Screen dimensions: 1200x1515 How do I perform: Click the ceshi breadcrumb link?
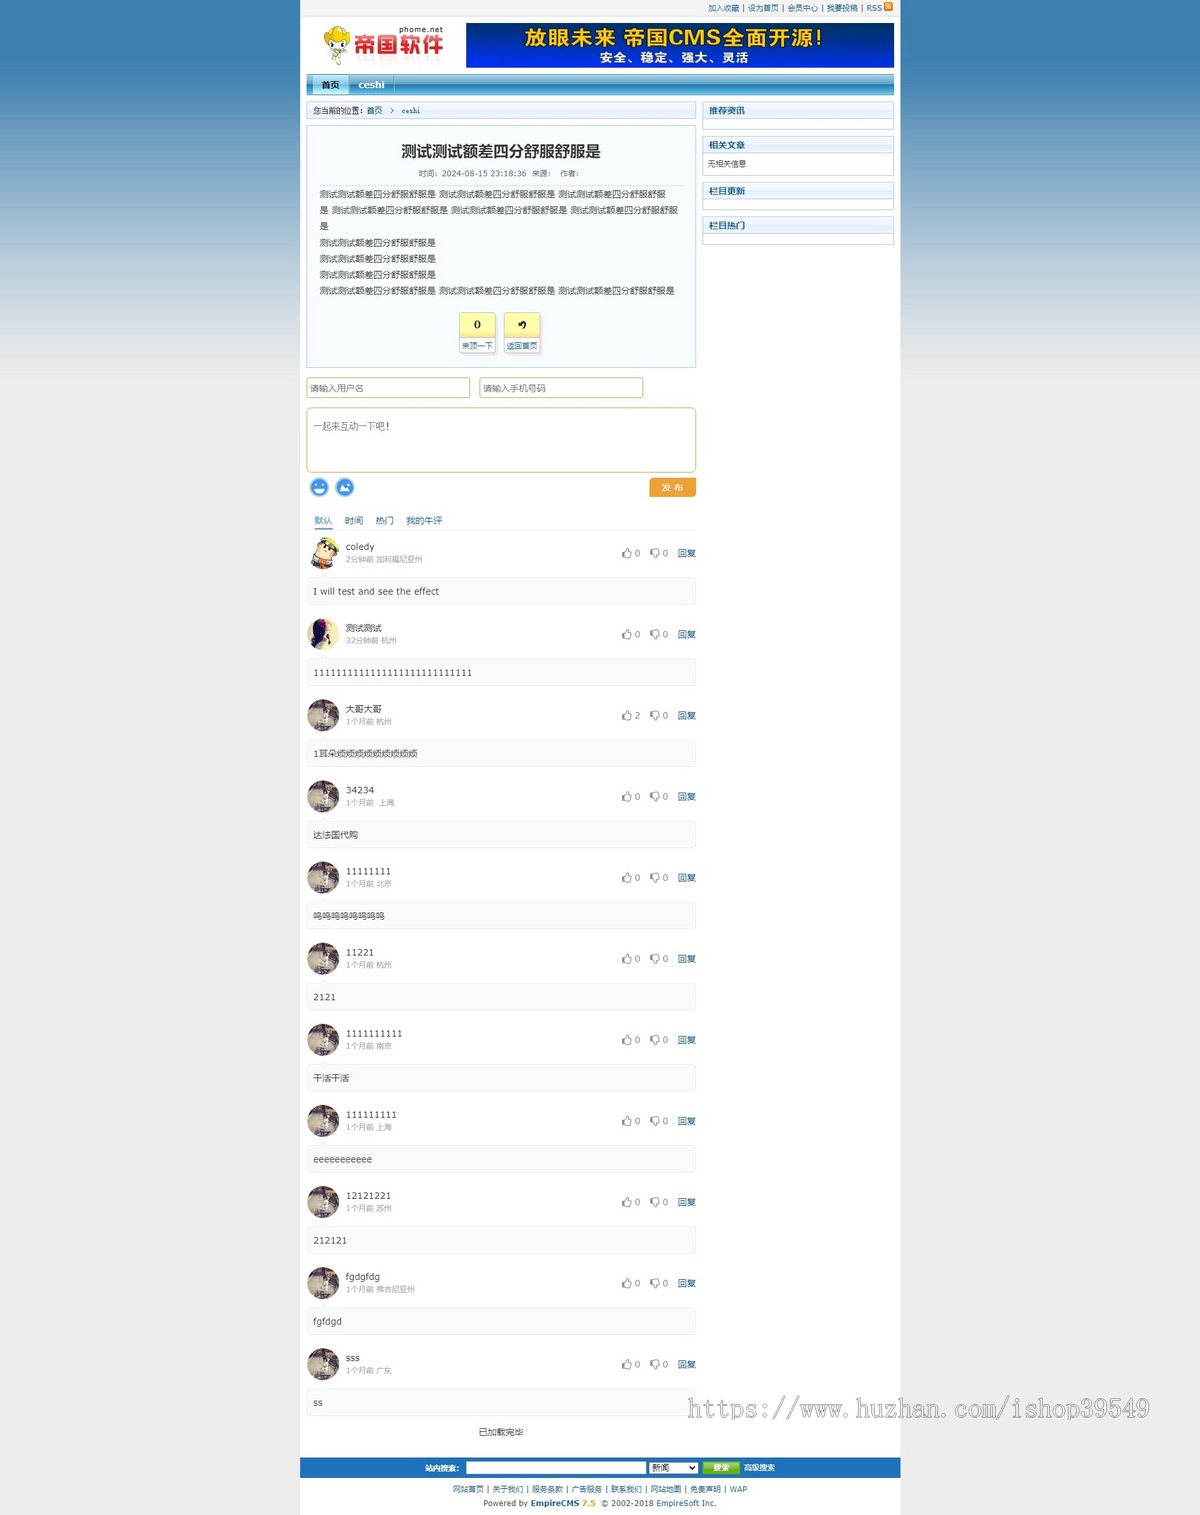411,111
